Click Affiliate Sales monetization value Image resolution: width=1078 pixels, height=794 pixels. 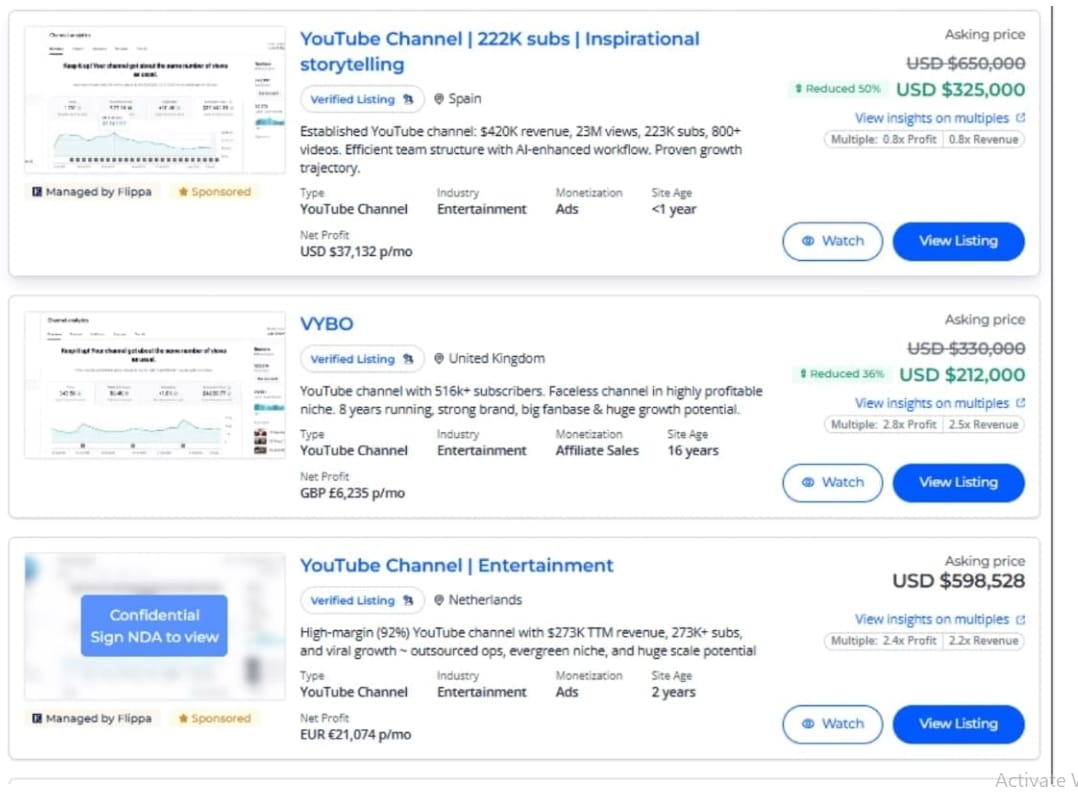pos(597,451)
